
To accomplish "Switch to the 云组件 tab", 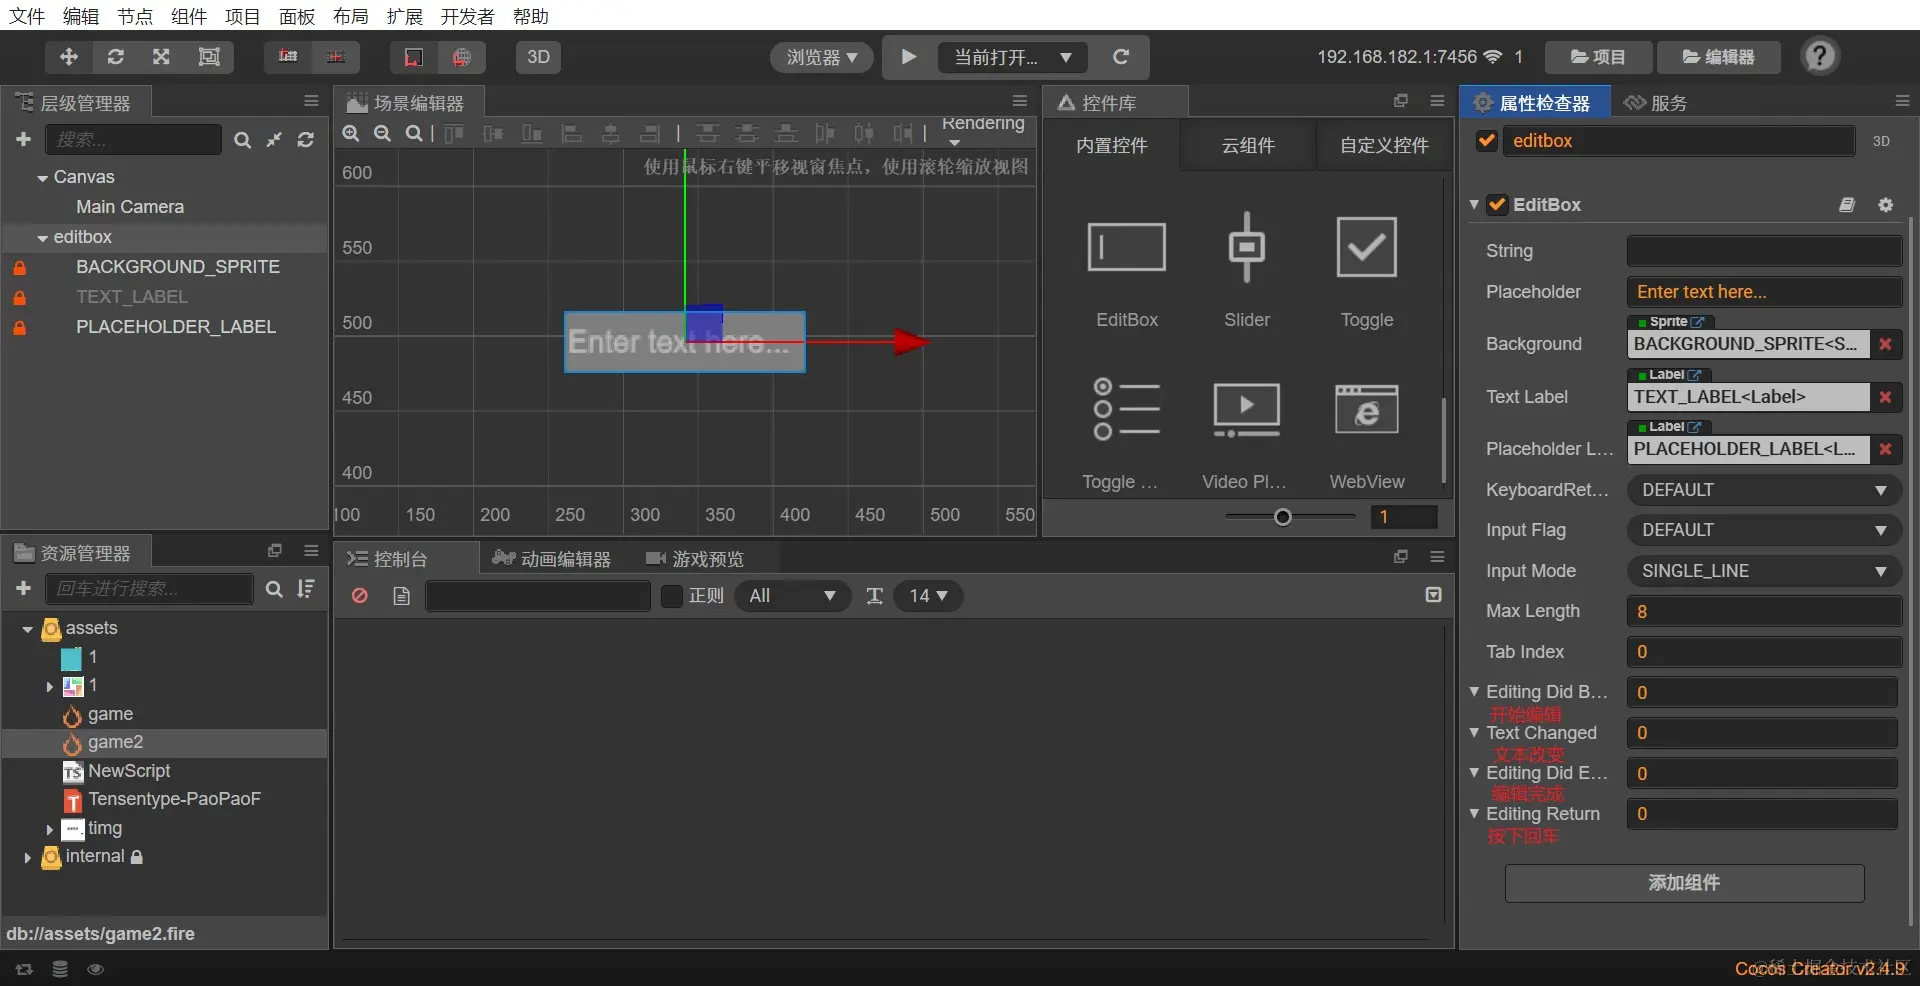I will pos(1248,145).
